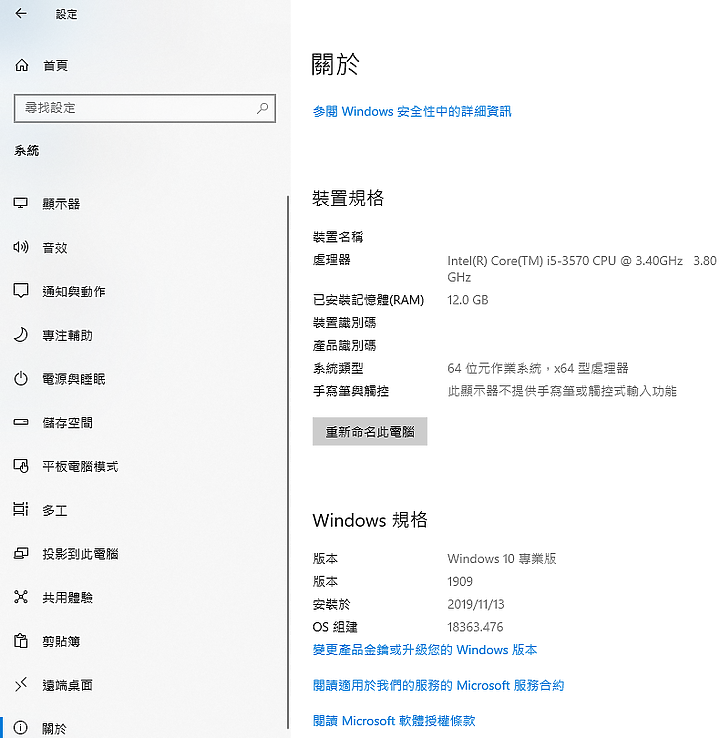Click the 已安裝記憶體(RAM) label
The image size is (720, 738).
point(368,300)
